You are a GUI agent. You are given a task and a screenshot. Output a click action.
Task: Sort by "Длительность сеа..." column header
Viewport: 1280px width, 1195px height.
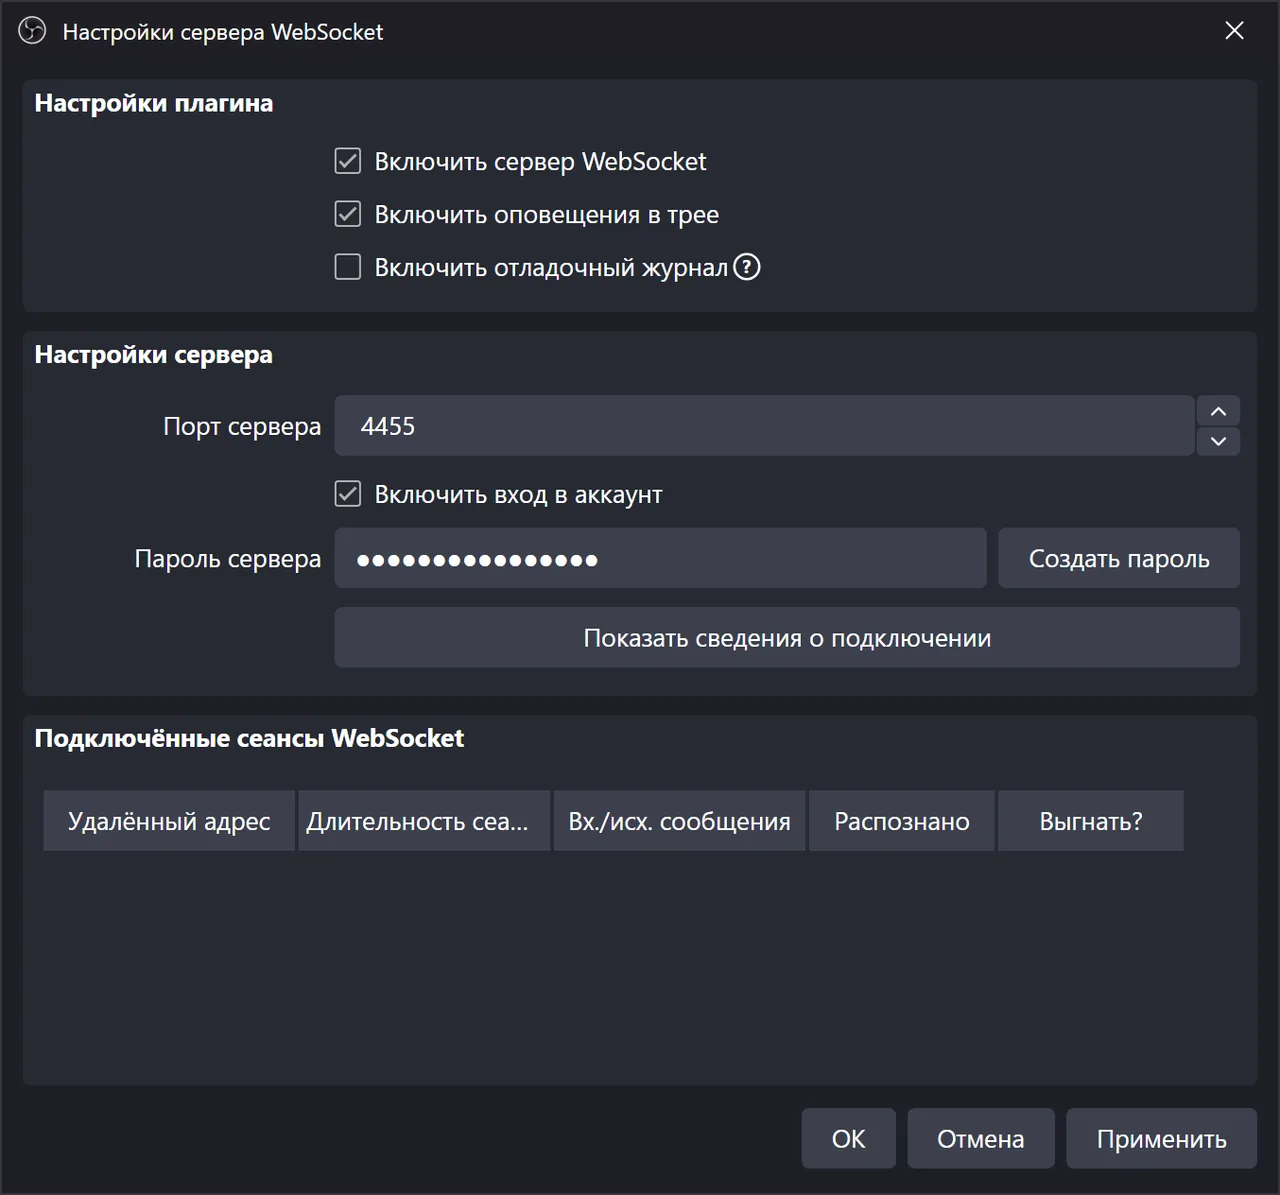tap(424, 821)
